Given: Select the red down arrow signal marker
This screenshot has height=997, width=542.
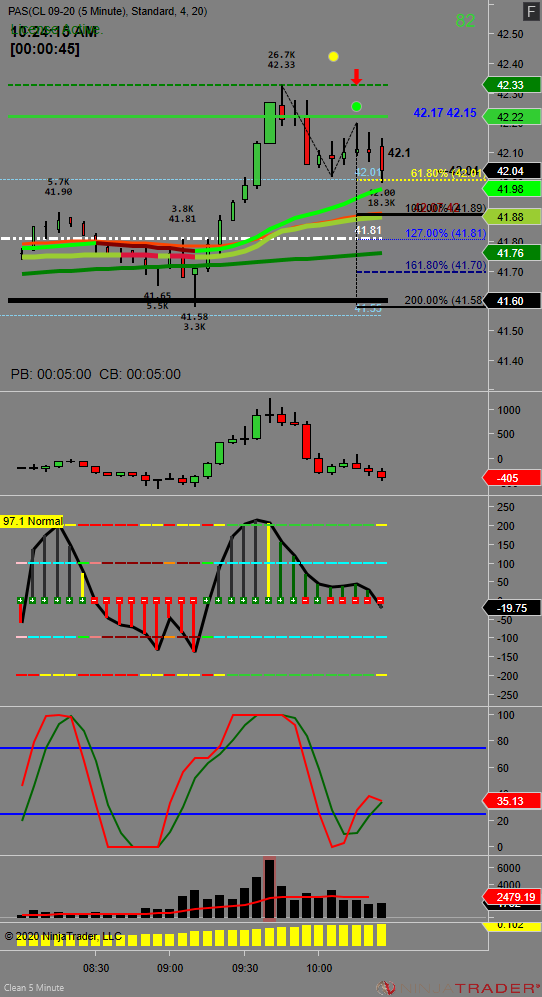Looking at the screenshot, I should point(357,78).
